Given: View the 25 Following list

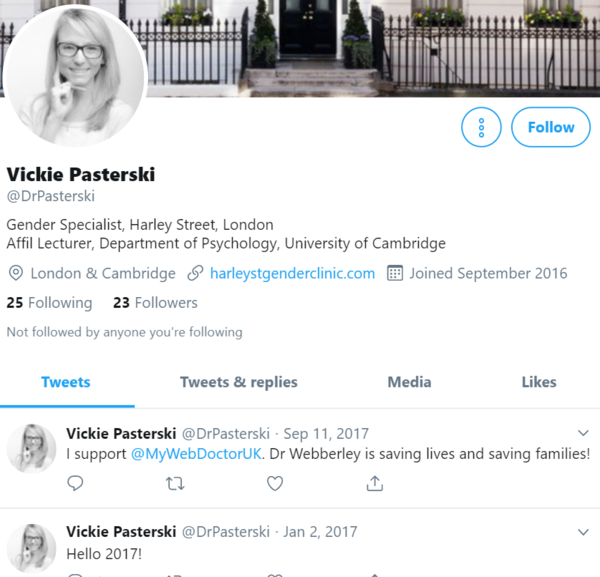Looking at the screenshot, I should (x=49, y=302).
